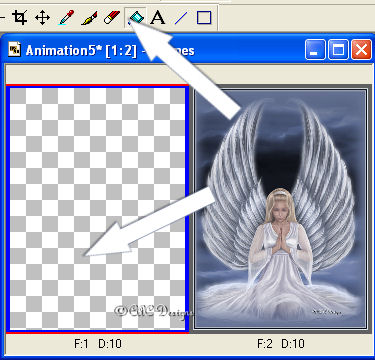375x360 pixels.
Task: Select the Line drawing tool
Action: click(x=181, y=18)
